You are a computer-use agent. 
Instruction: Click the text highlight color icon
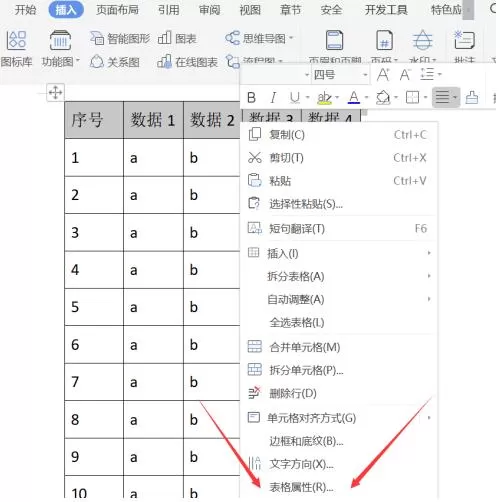(324, 98)
